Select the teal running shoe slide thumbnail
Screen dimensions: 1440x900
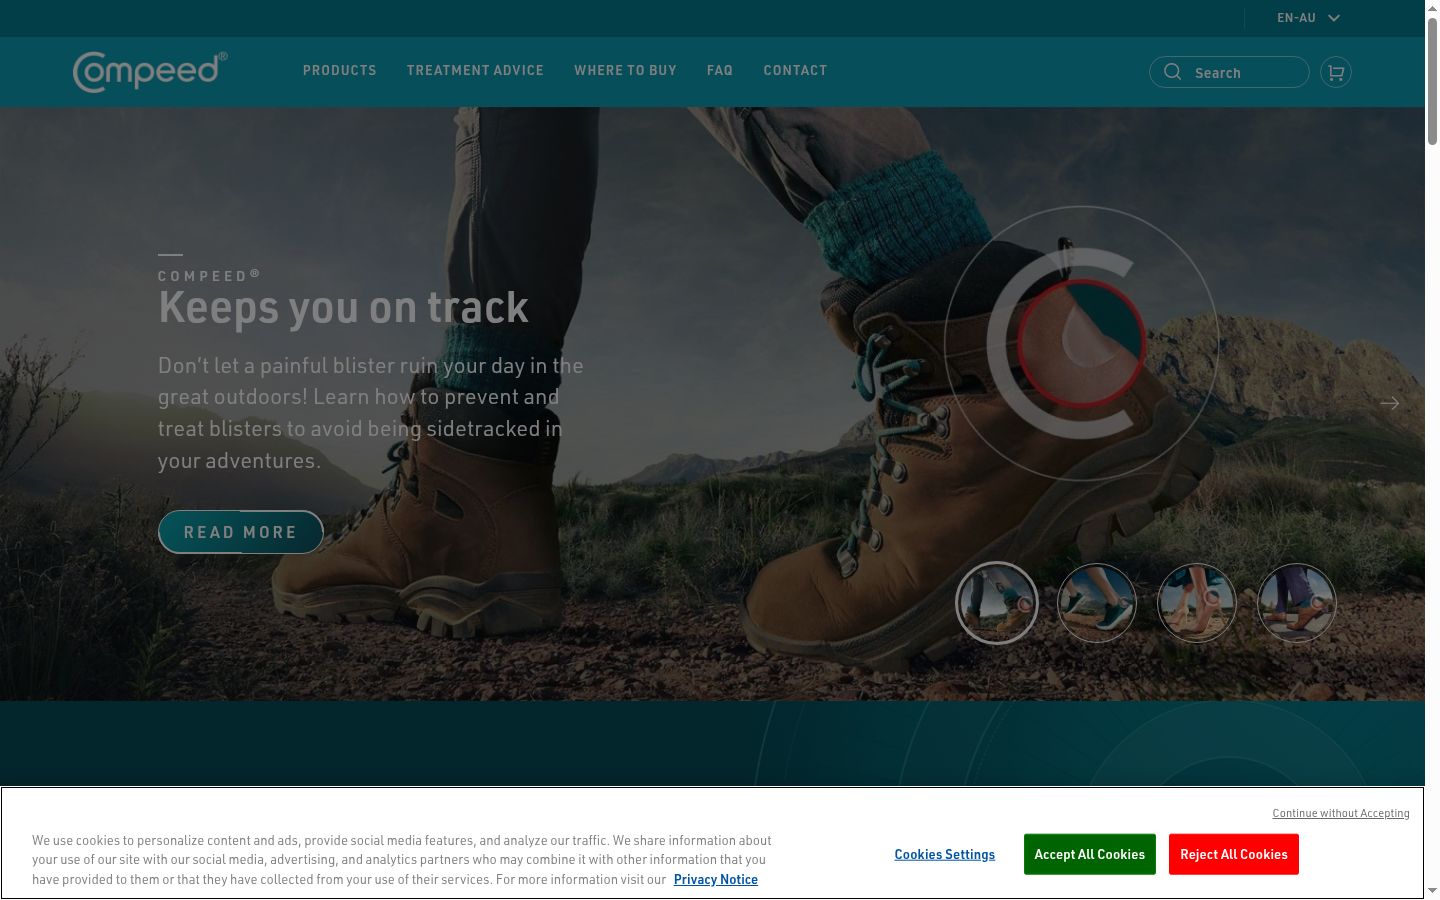pos(1097,603)
